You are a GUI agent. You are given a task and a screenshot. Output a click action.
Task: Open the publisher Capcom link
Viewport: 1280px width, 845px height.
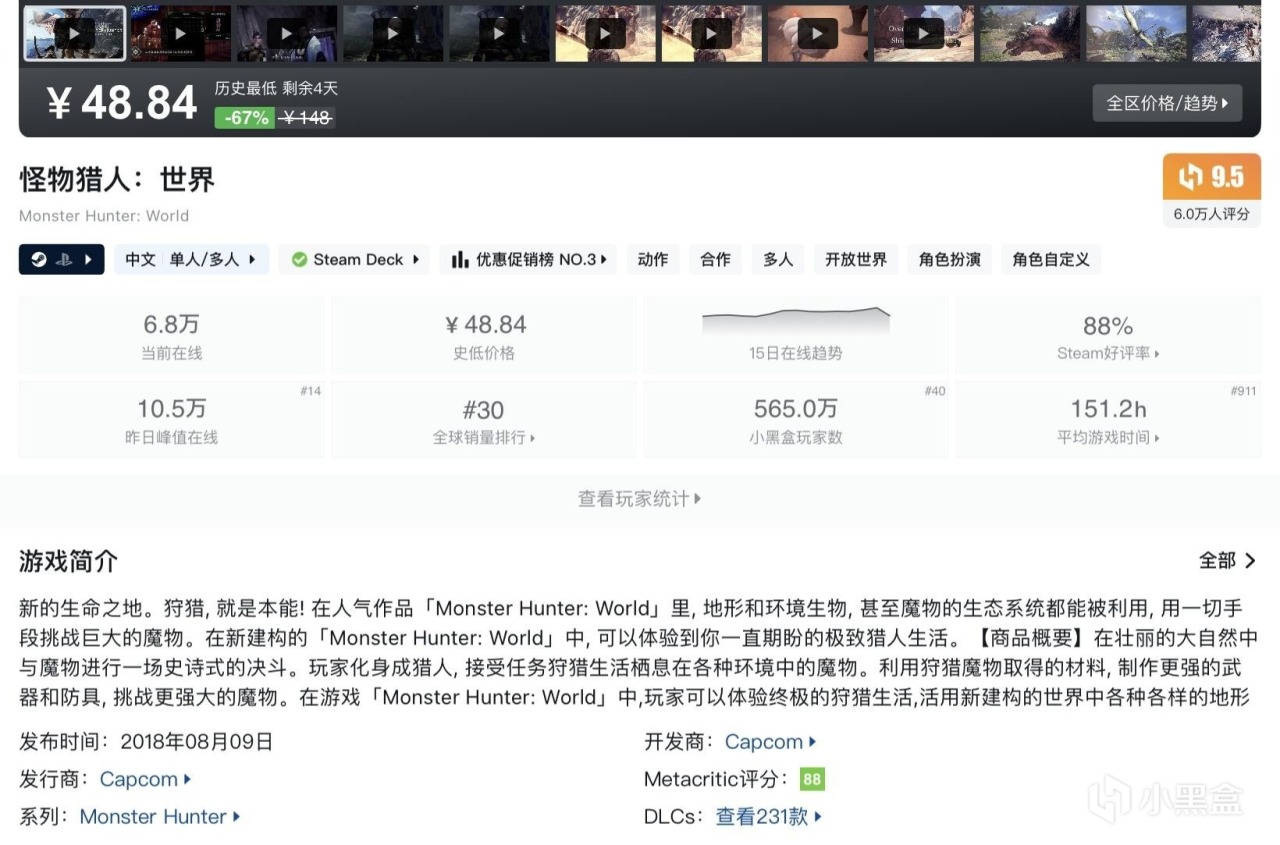(145, 779)
